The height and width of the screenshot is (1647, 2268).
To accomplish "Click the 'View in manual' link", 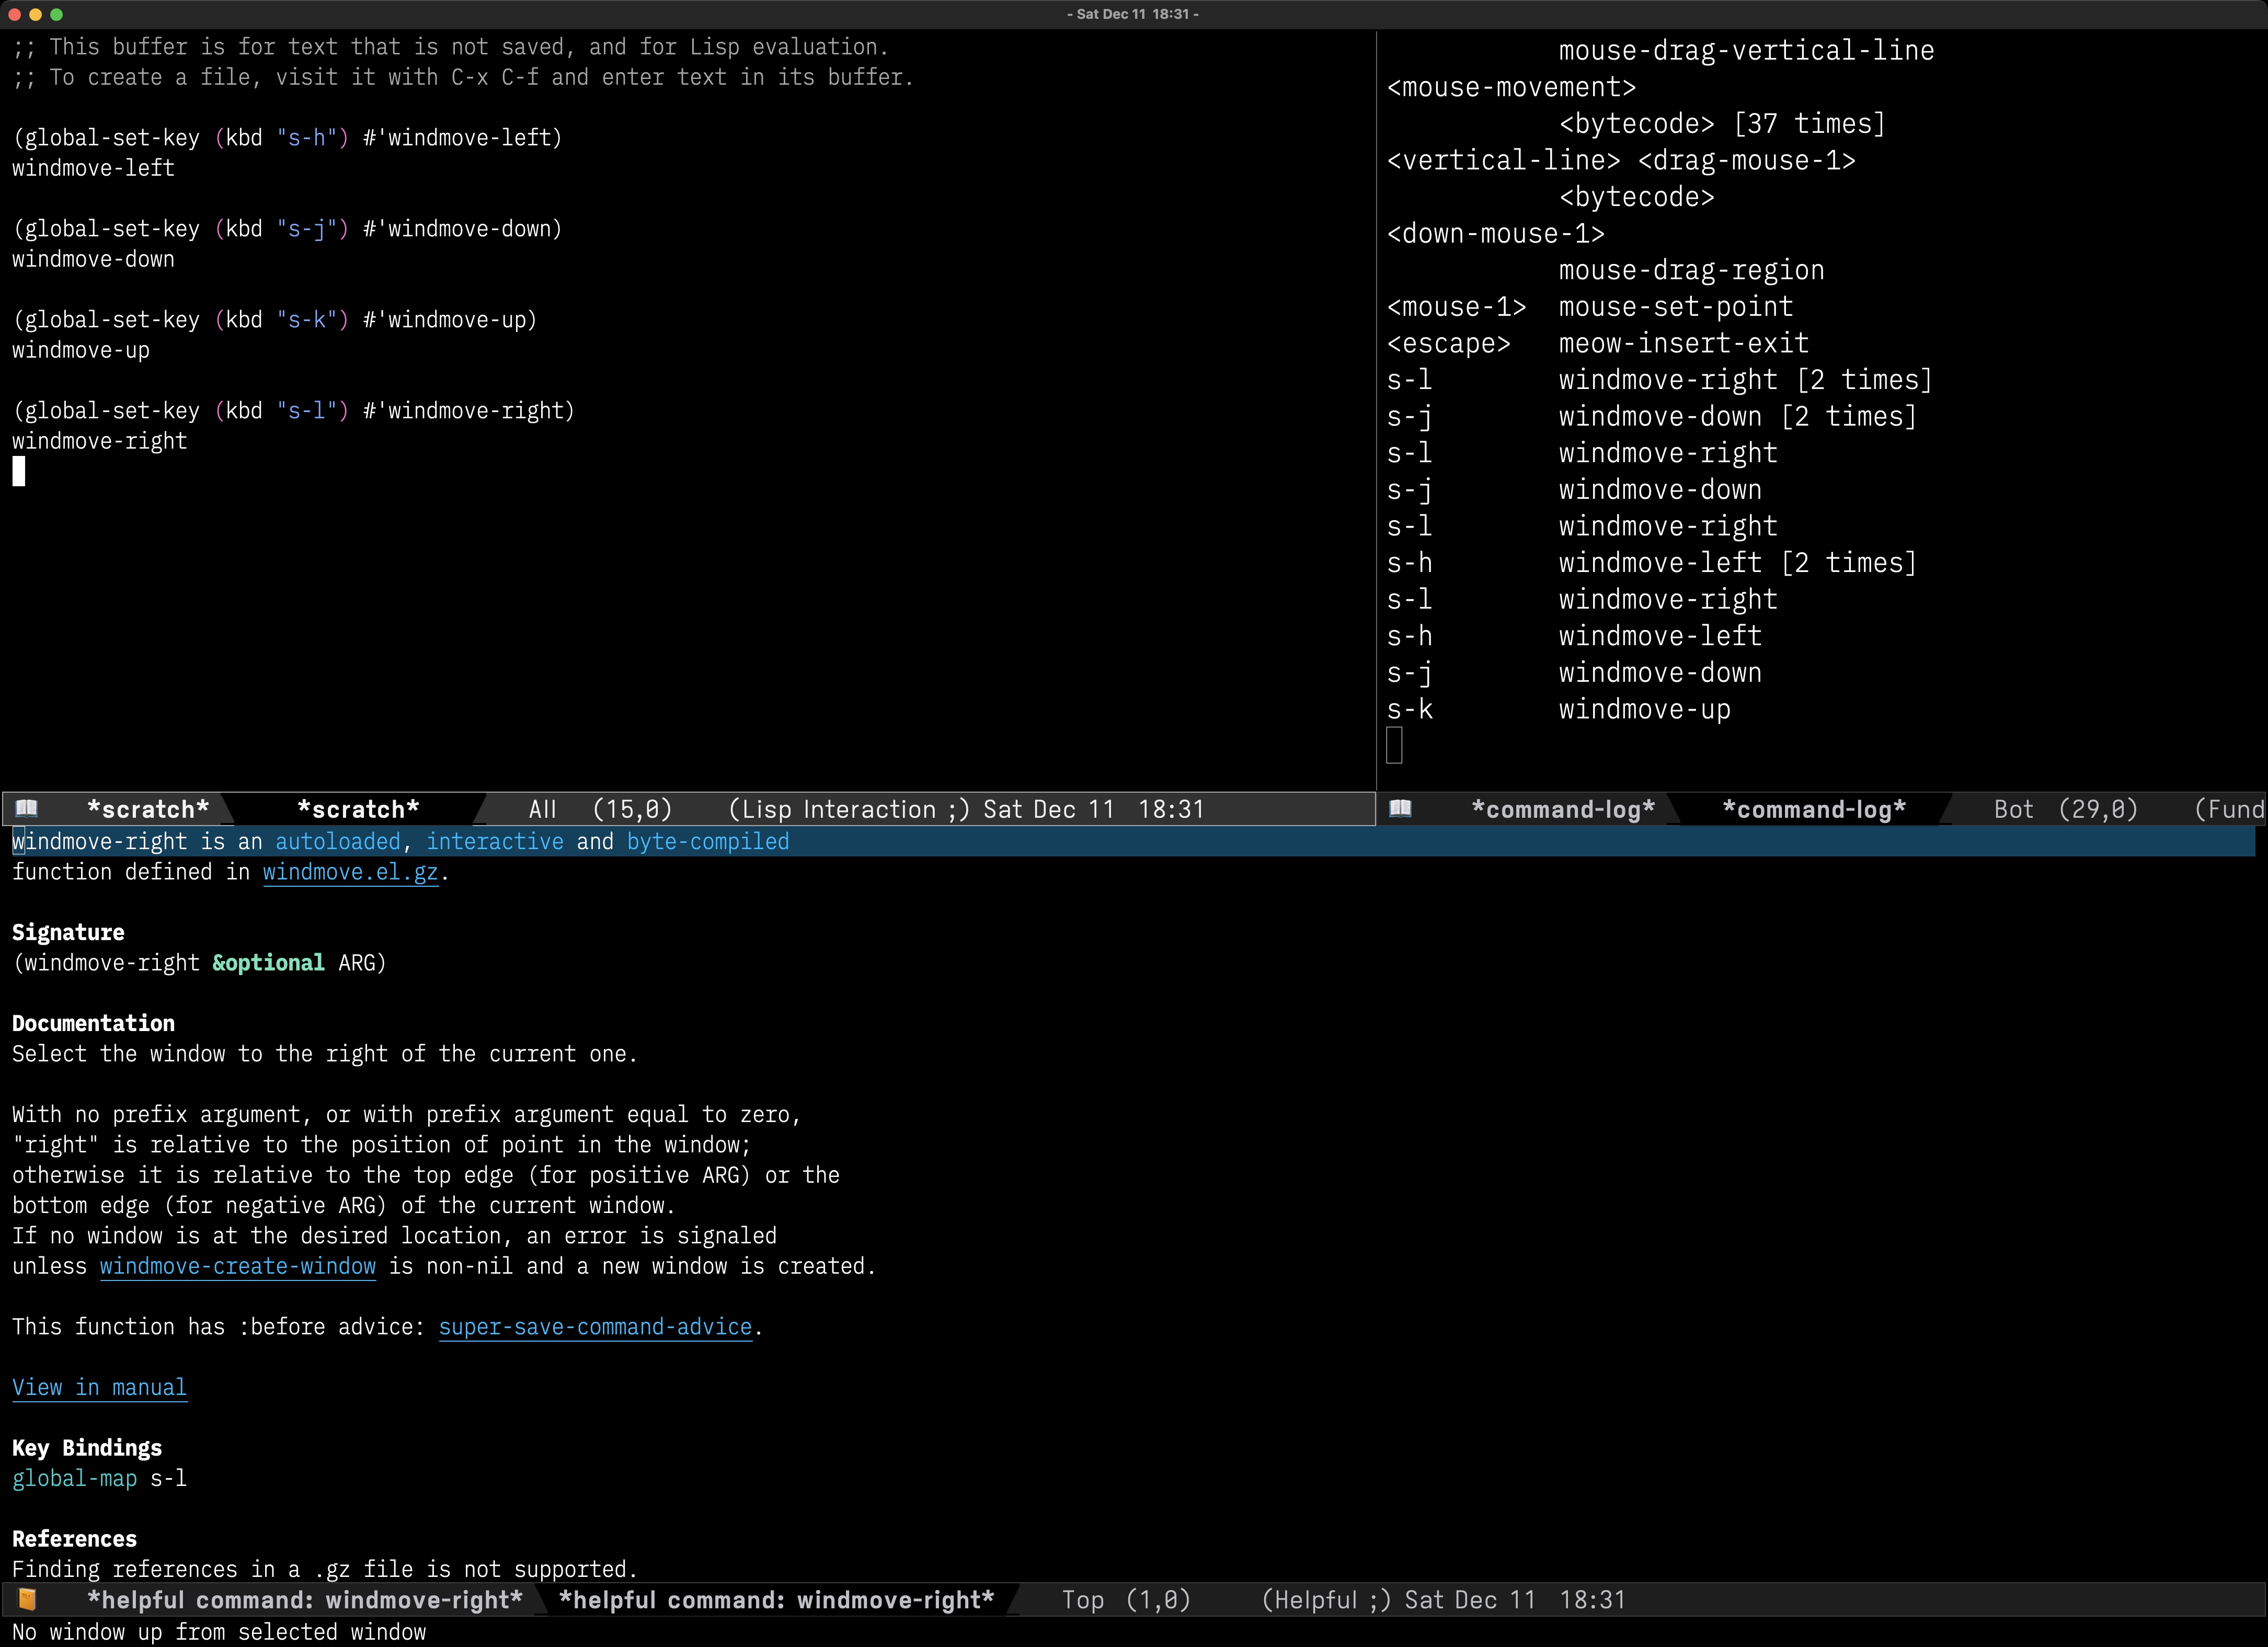I will [99, 1387].
